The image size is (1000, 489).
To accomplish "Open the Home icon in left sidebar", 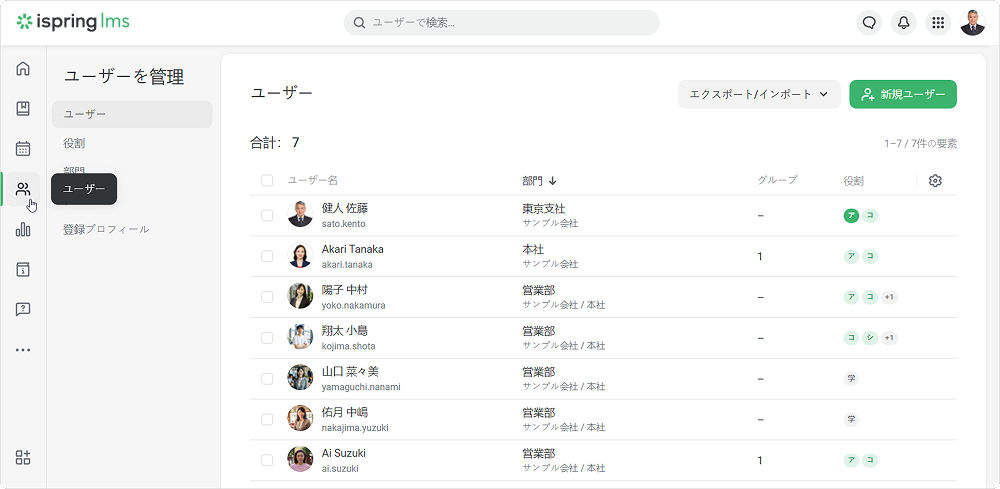I will point(23,69).
